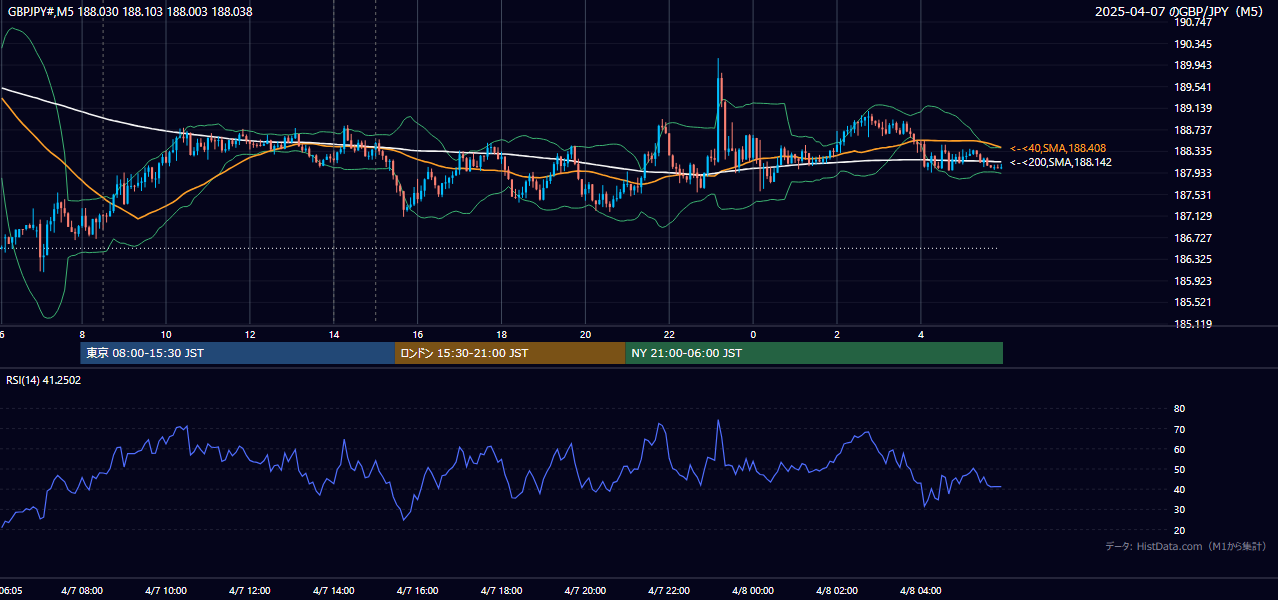Click RSI scale level 70
The height and width of the screenshot is (600, 1278).
coord(1179,429)
